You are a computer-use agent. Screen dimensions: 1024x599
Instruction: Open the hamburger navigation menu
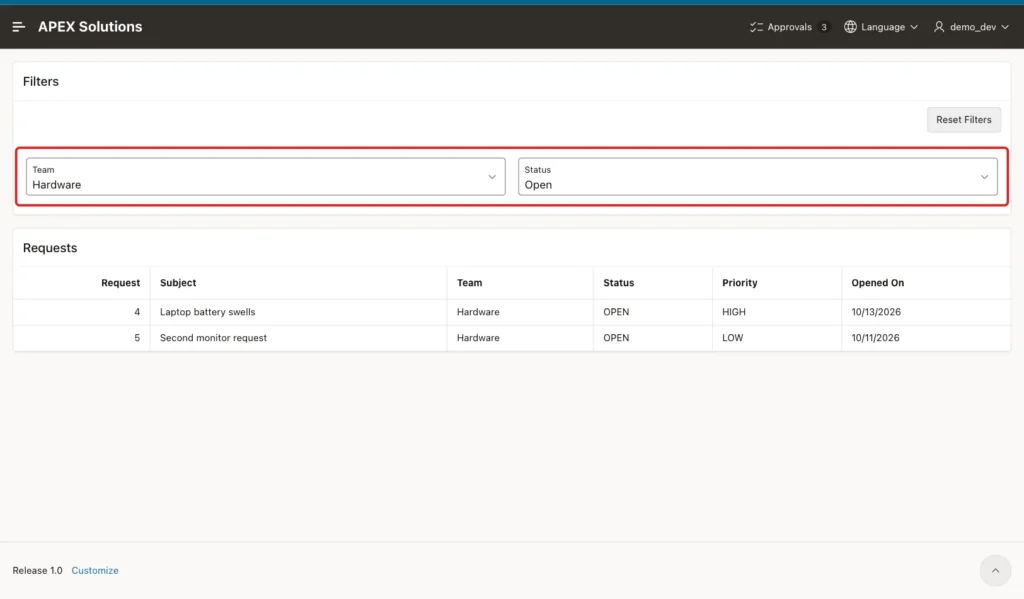pos(18,27)
